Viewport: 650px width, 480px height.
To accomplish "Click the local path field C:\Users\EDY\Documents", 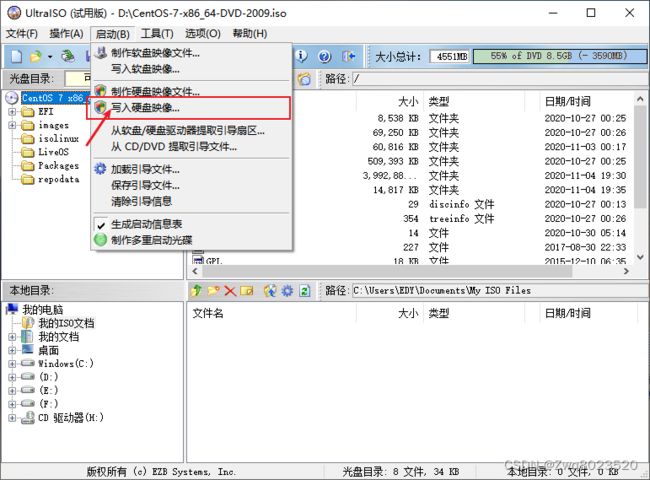I will (x=499, y=291).
